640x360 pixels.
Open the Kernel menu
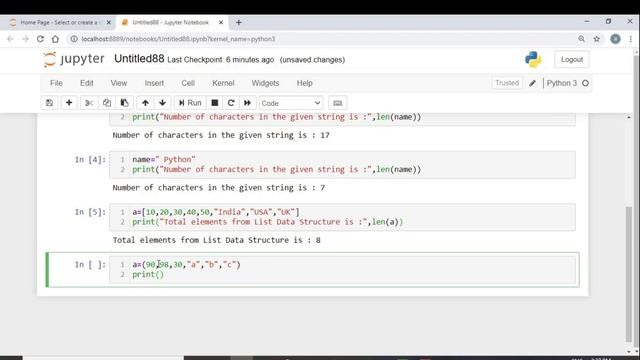223,83
